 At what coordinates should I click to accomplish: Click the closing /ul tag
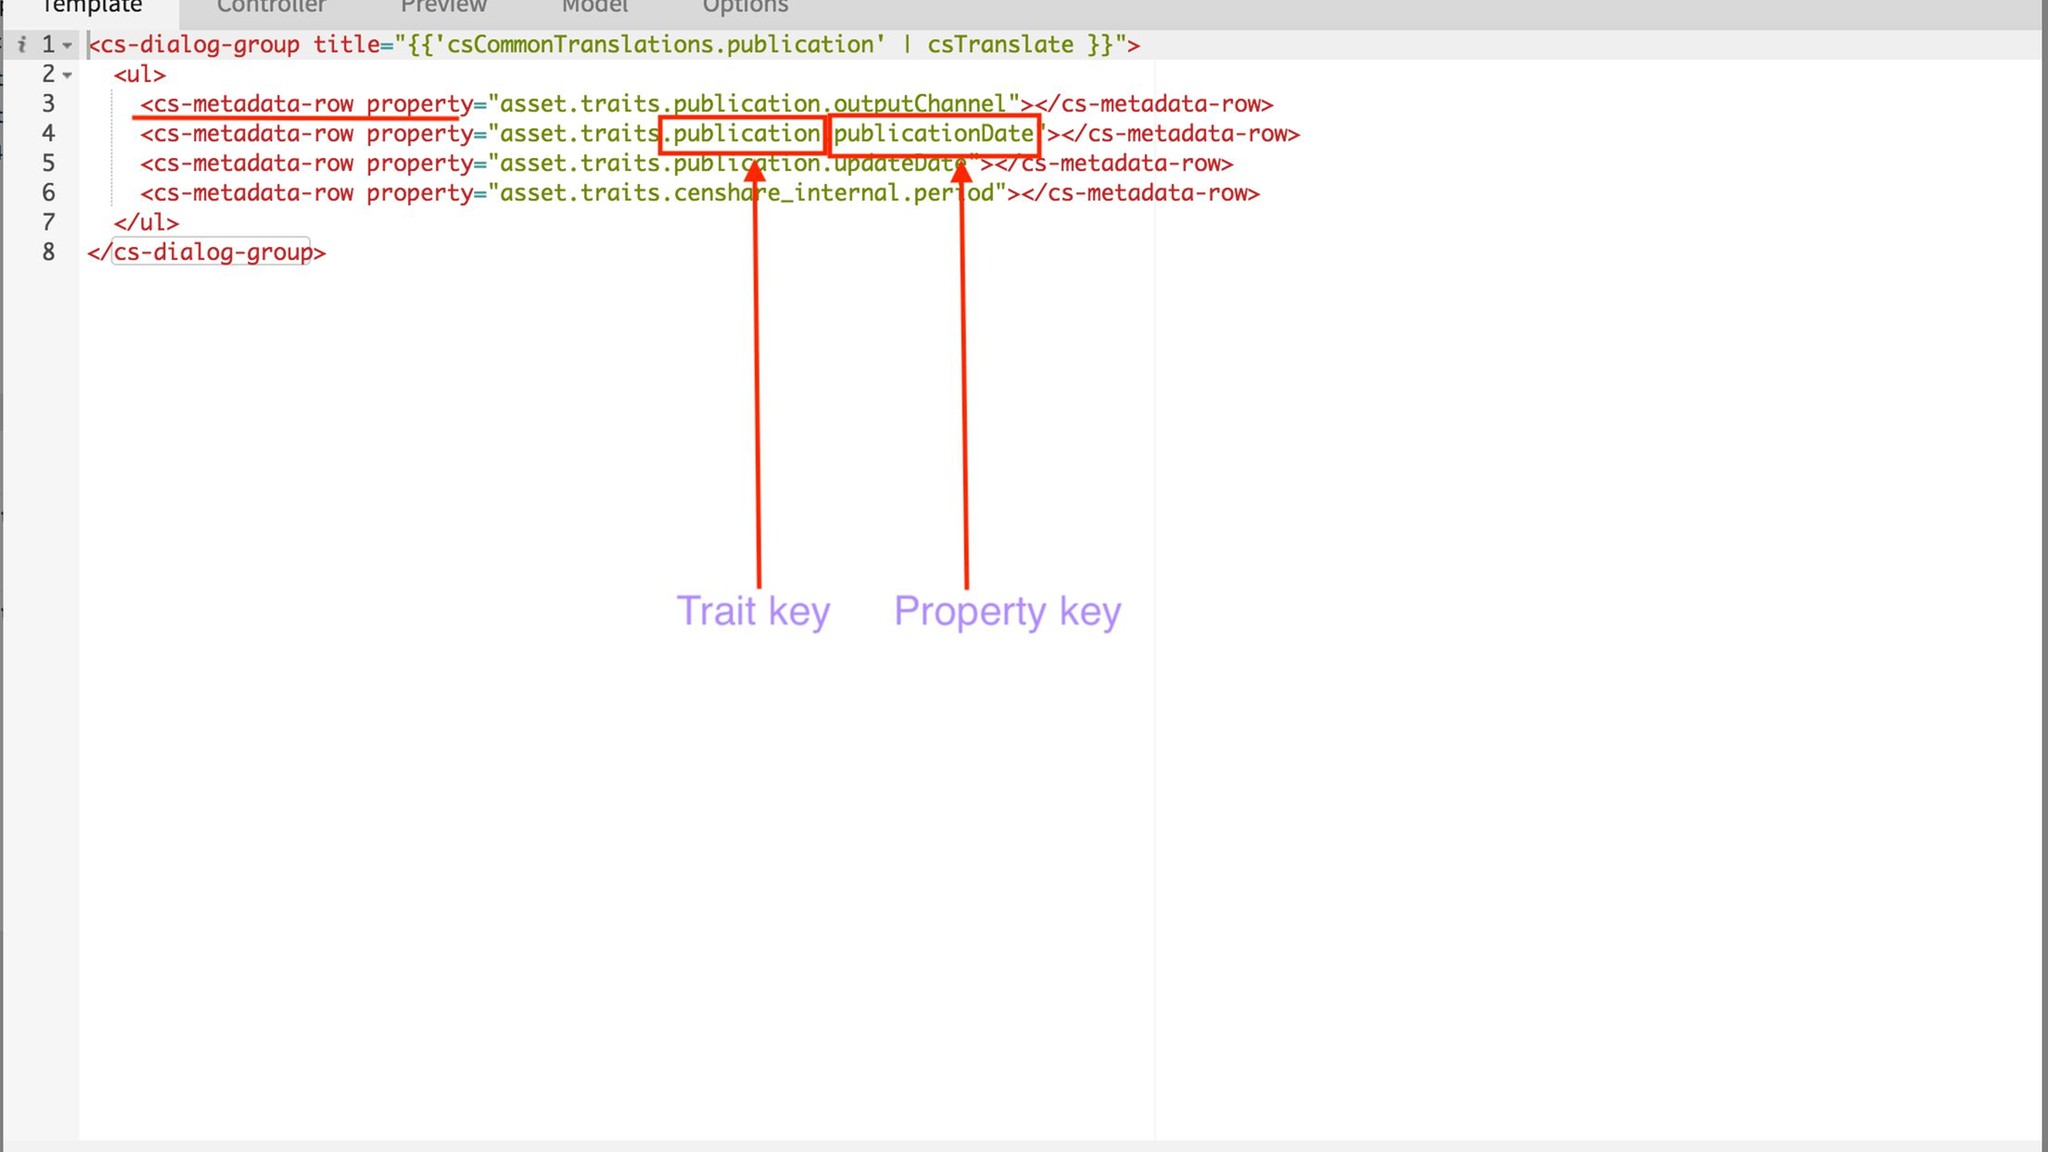[146, 222]
